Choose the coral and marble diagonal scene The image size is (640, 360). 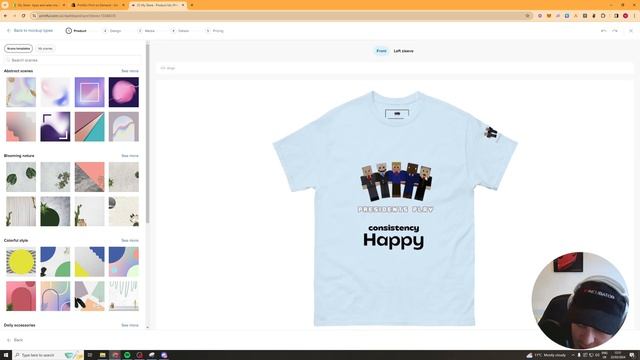point(89,177)
